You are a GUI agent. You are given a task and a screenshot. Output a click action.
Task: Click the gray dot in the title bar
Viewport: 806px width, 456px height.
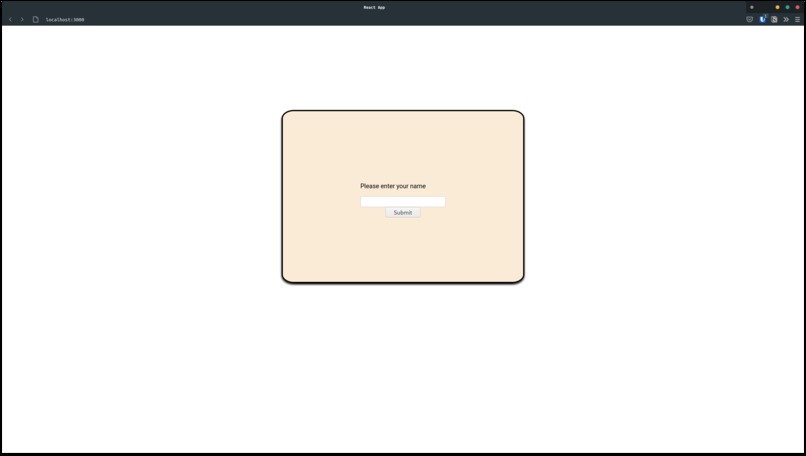pyautogui.click(x=752, y=7)
